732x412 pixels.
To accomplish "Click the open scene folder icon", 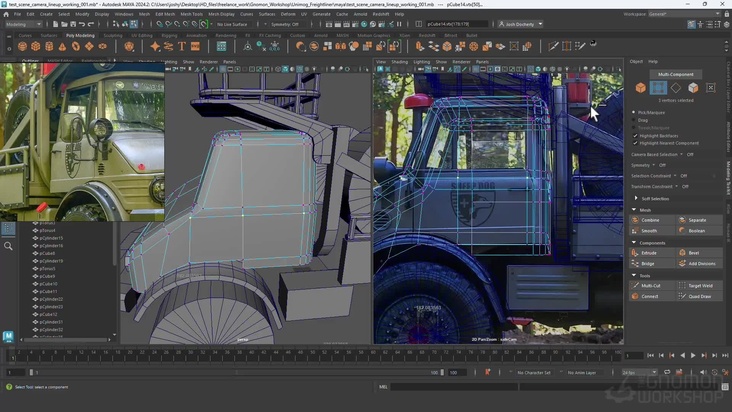I will (64, 24).
